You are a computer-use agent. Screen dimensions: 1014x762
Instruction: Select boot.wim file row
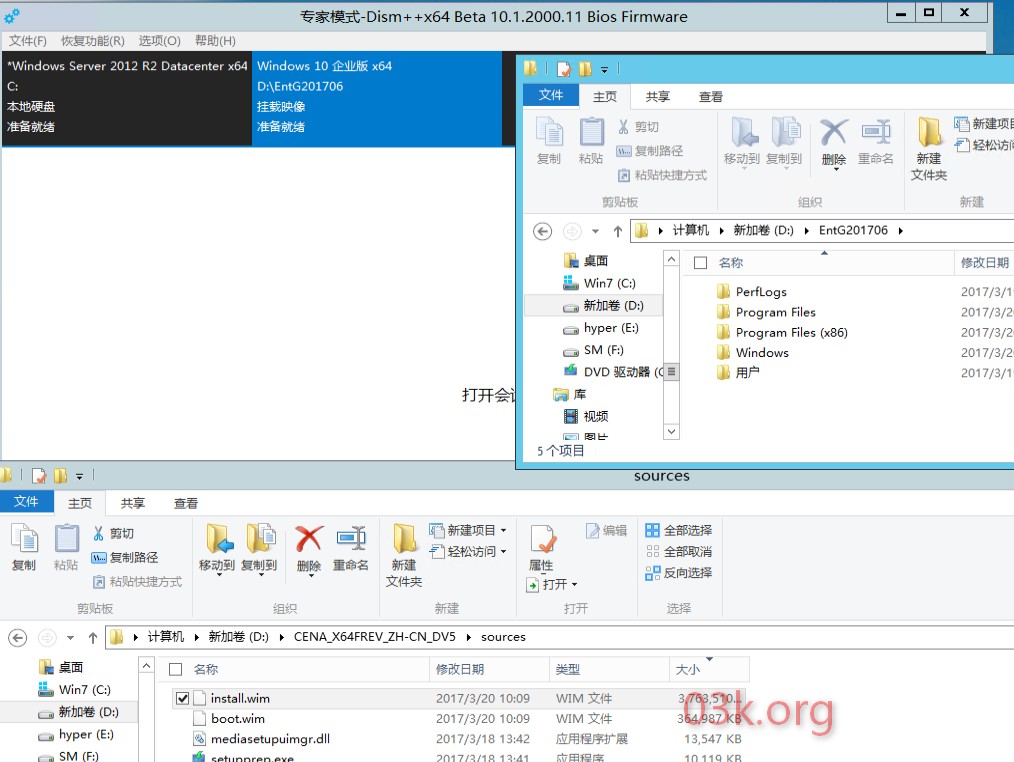coord(459,719)
